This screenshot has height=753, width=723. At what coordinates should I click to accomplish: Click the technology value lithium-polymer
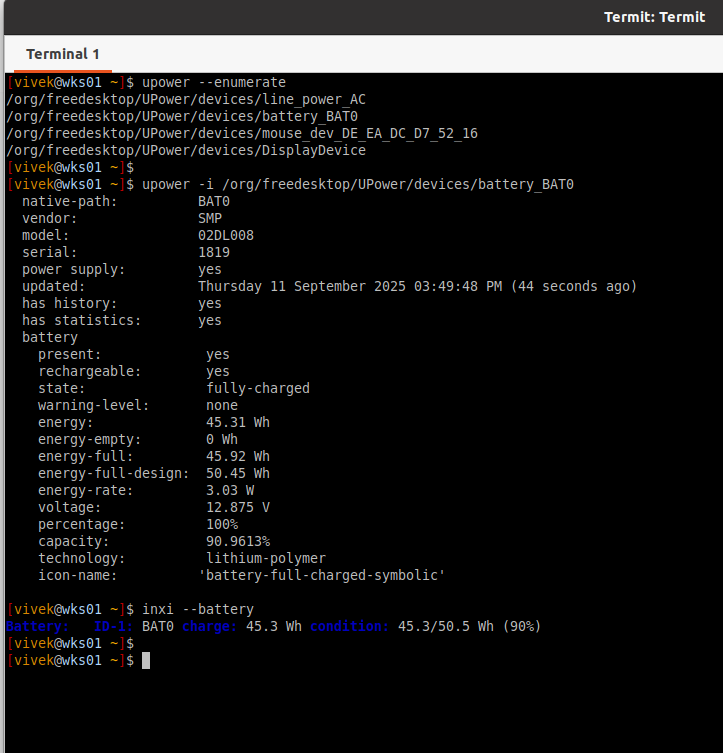(x=266, y=558)
